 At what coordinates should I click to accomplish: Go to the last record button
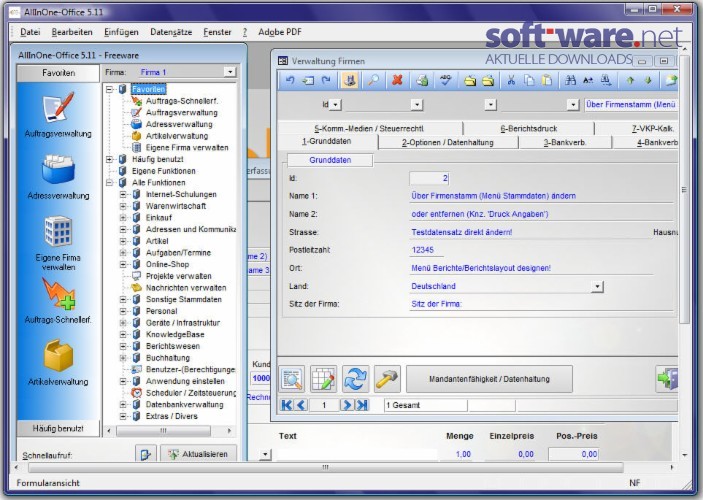point(361,405)
